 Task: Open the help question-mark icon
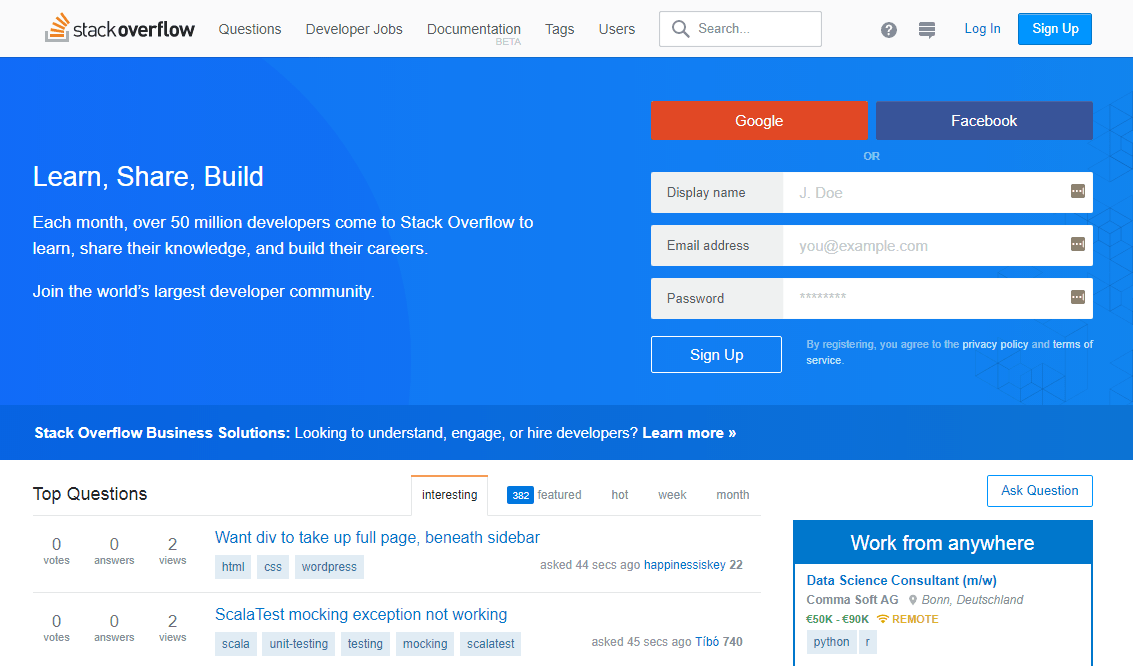click(x=889, y=30)
